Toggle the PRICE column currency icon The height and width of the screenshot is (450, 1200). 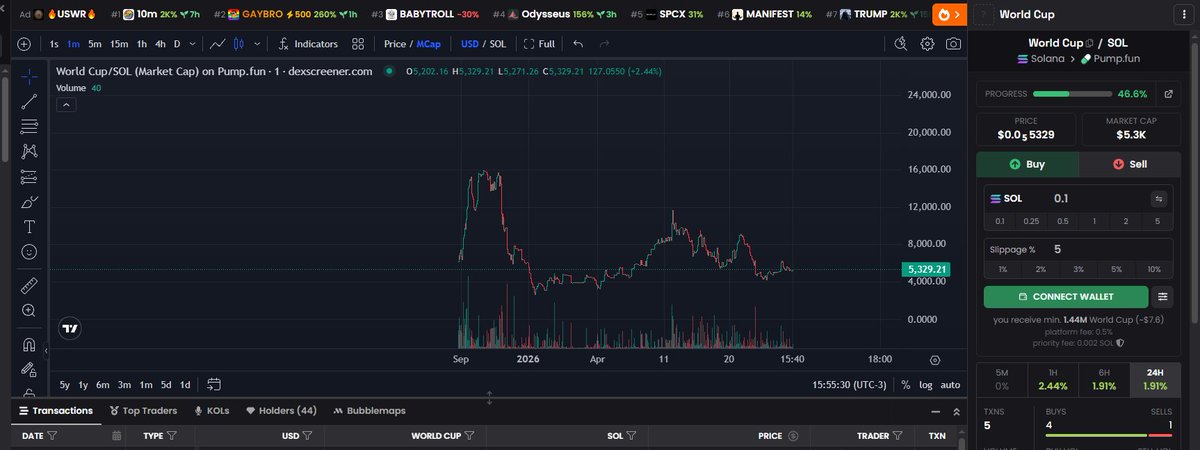point(793,436)
